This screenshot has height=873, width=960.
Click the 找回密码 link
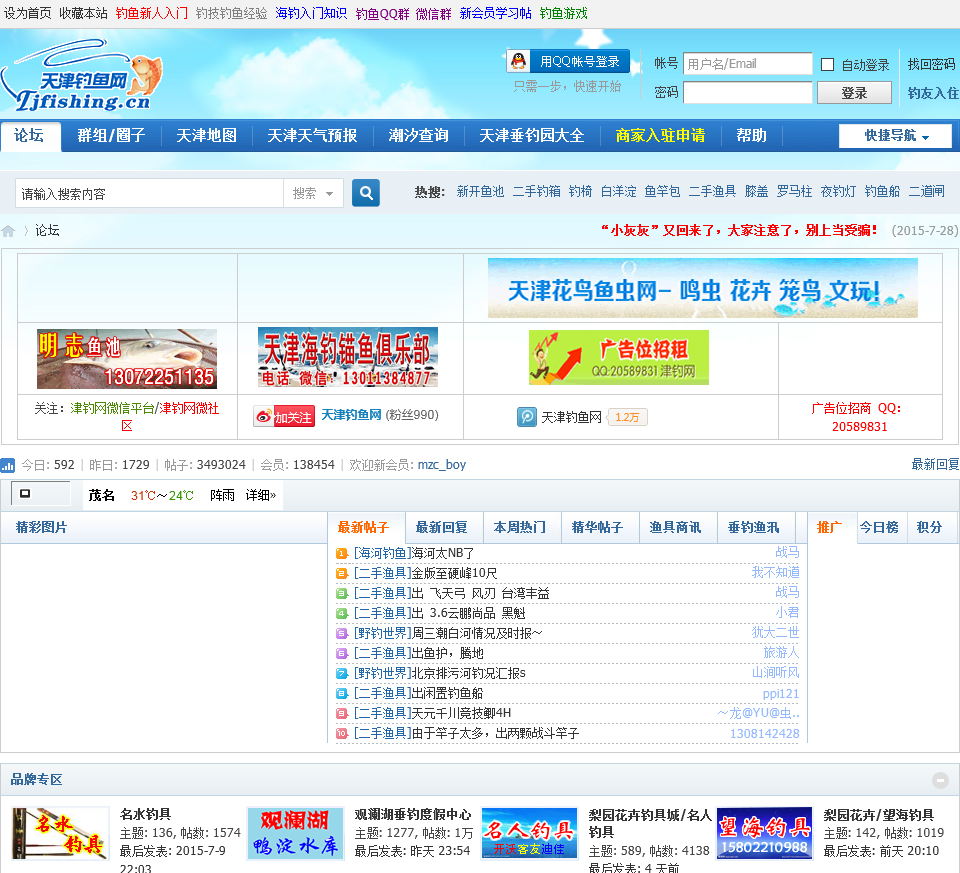[x=931, y=64]
